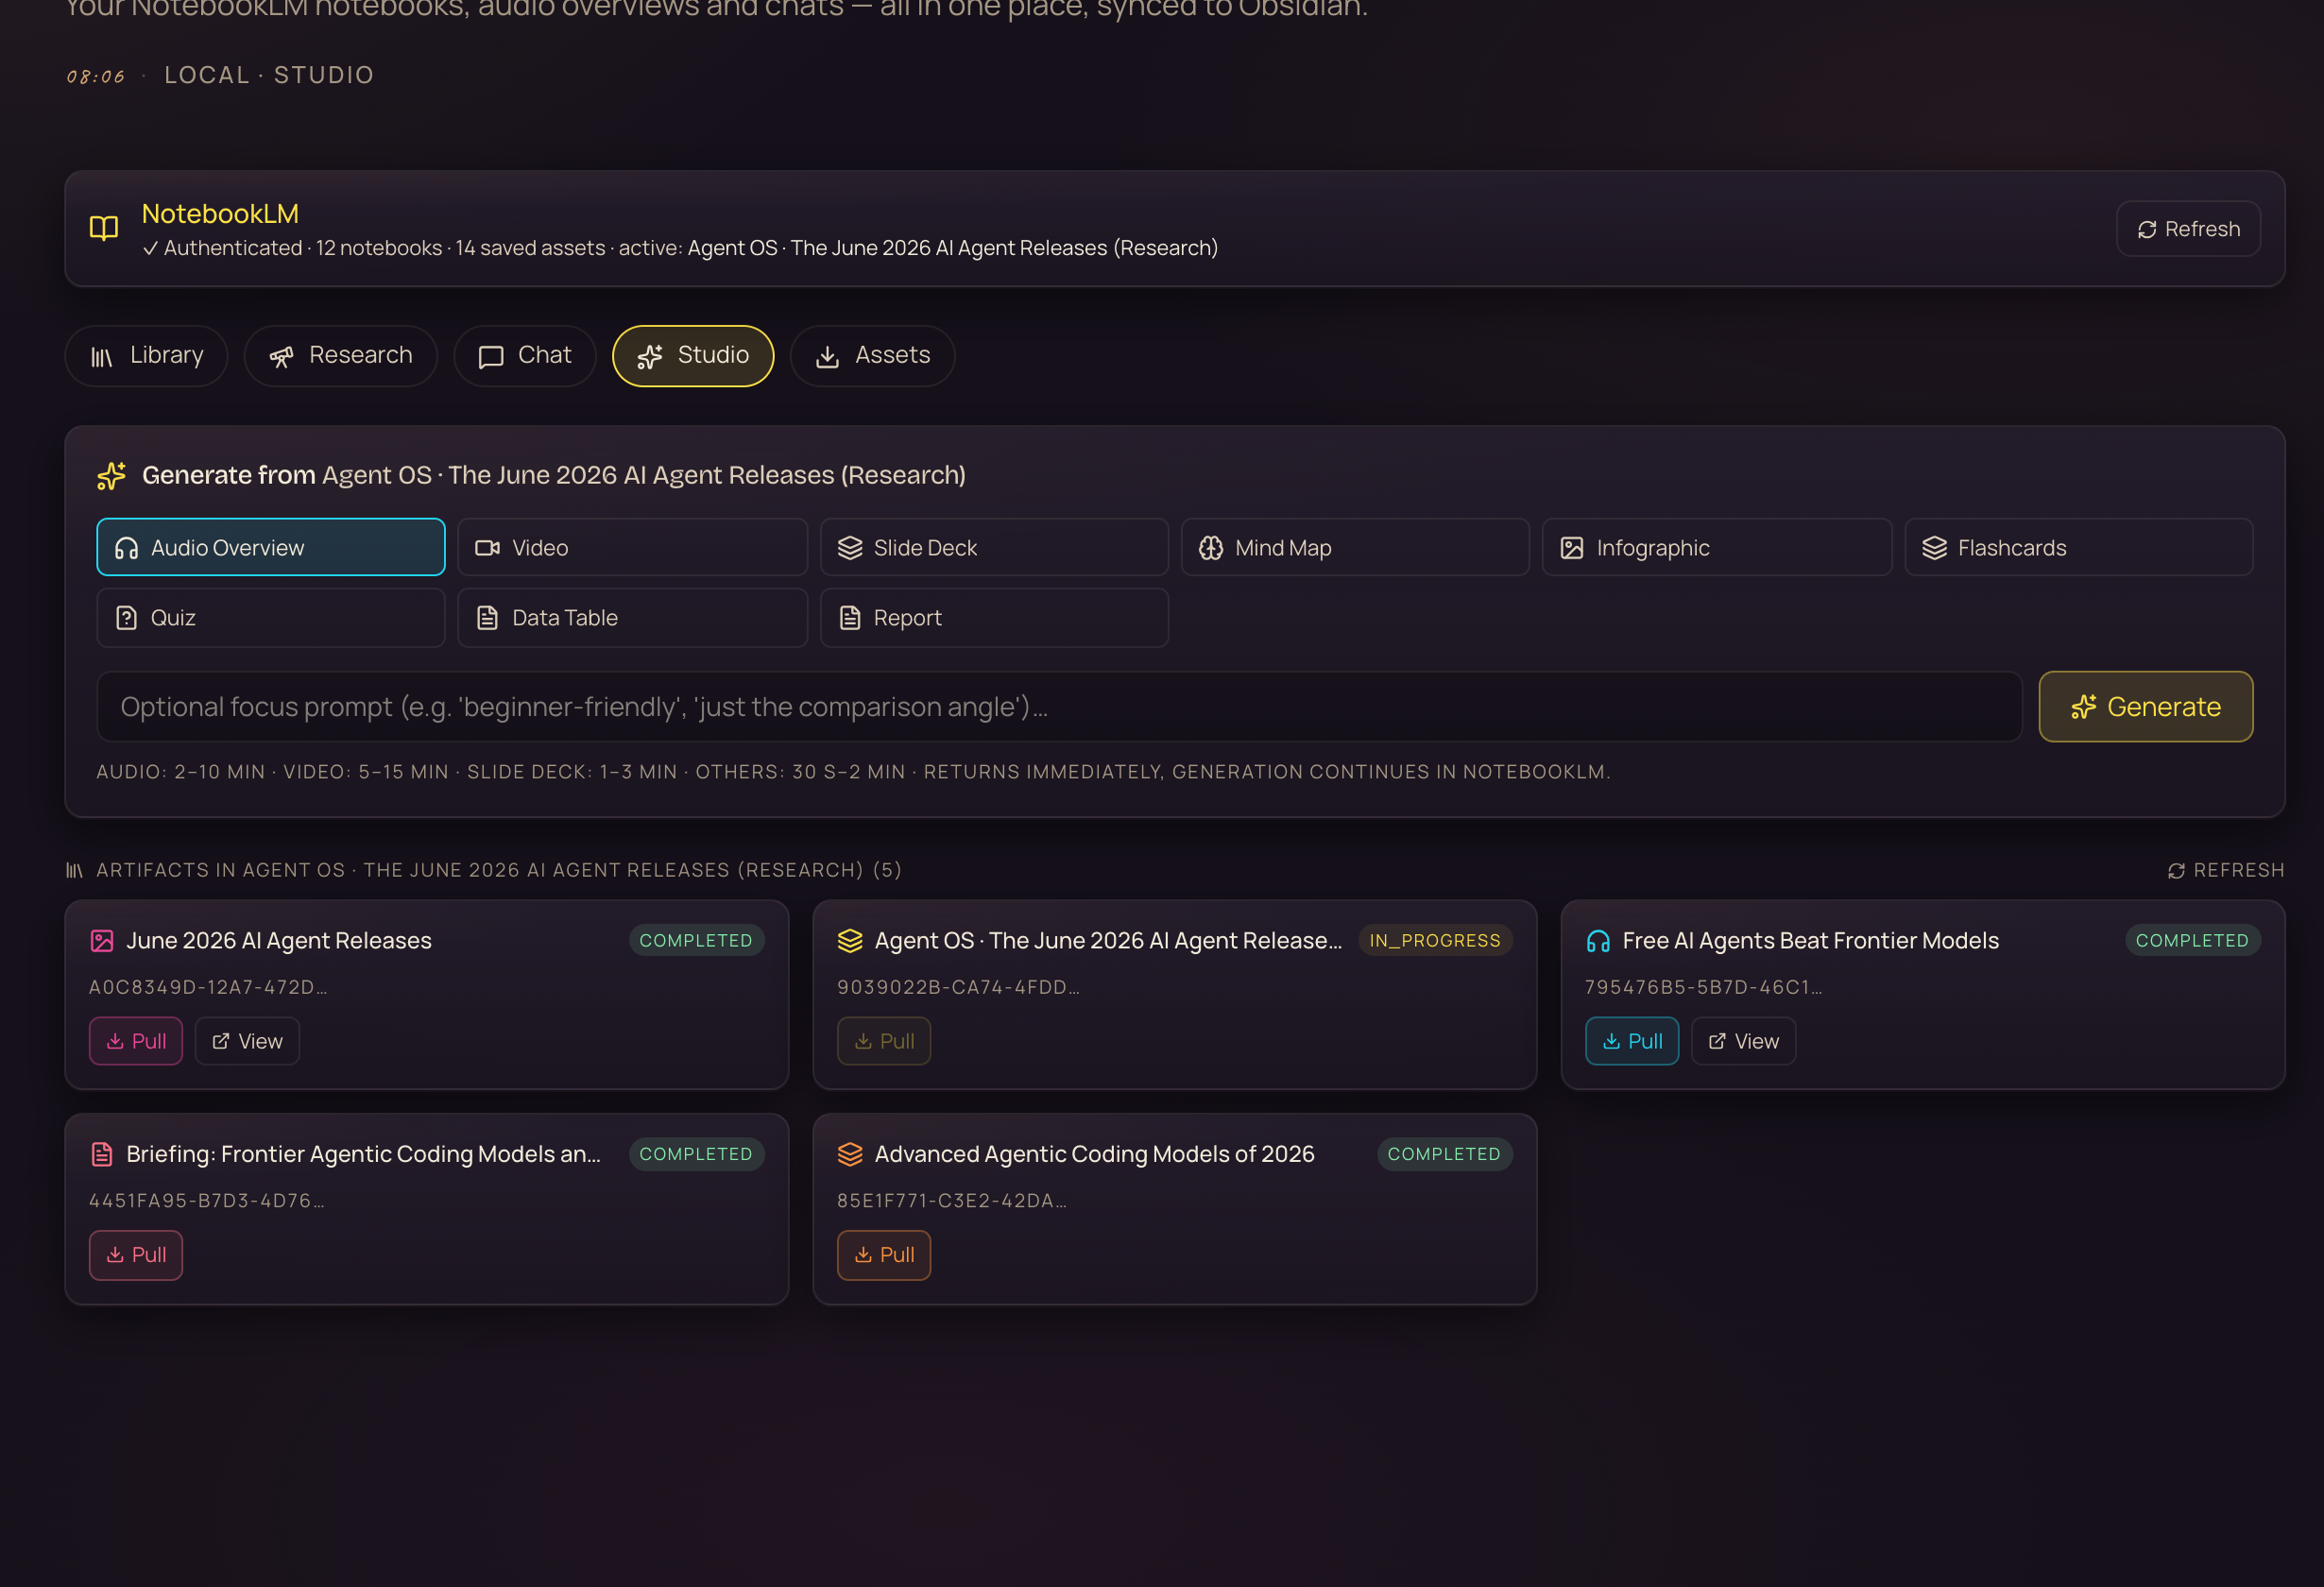
Task: Choose the Data Table option
Action: tap(633, 617)
